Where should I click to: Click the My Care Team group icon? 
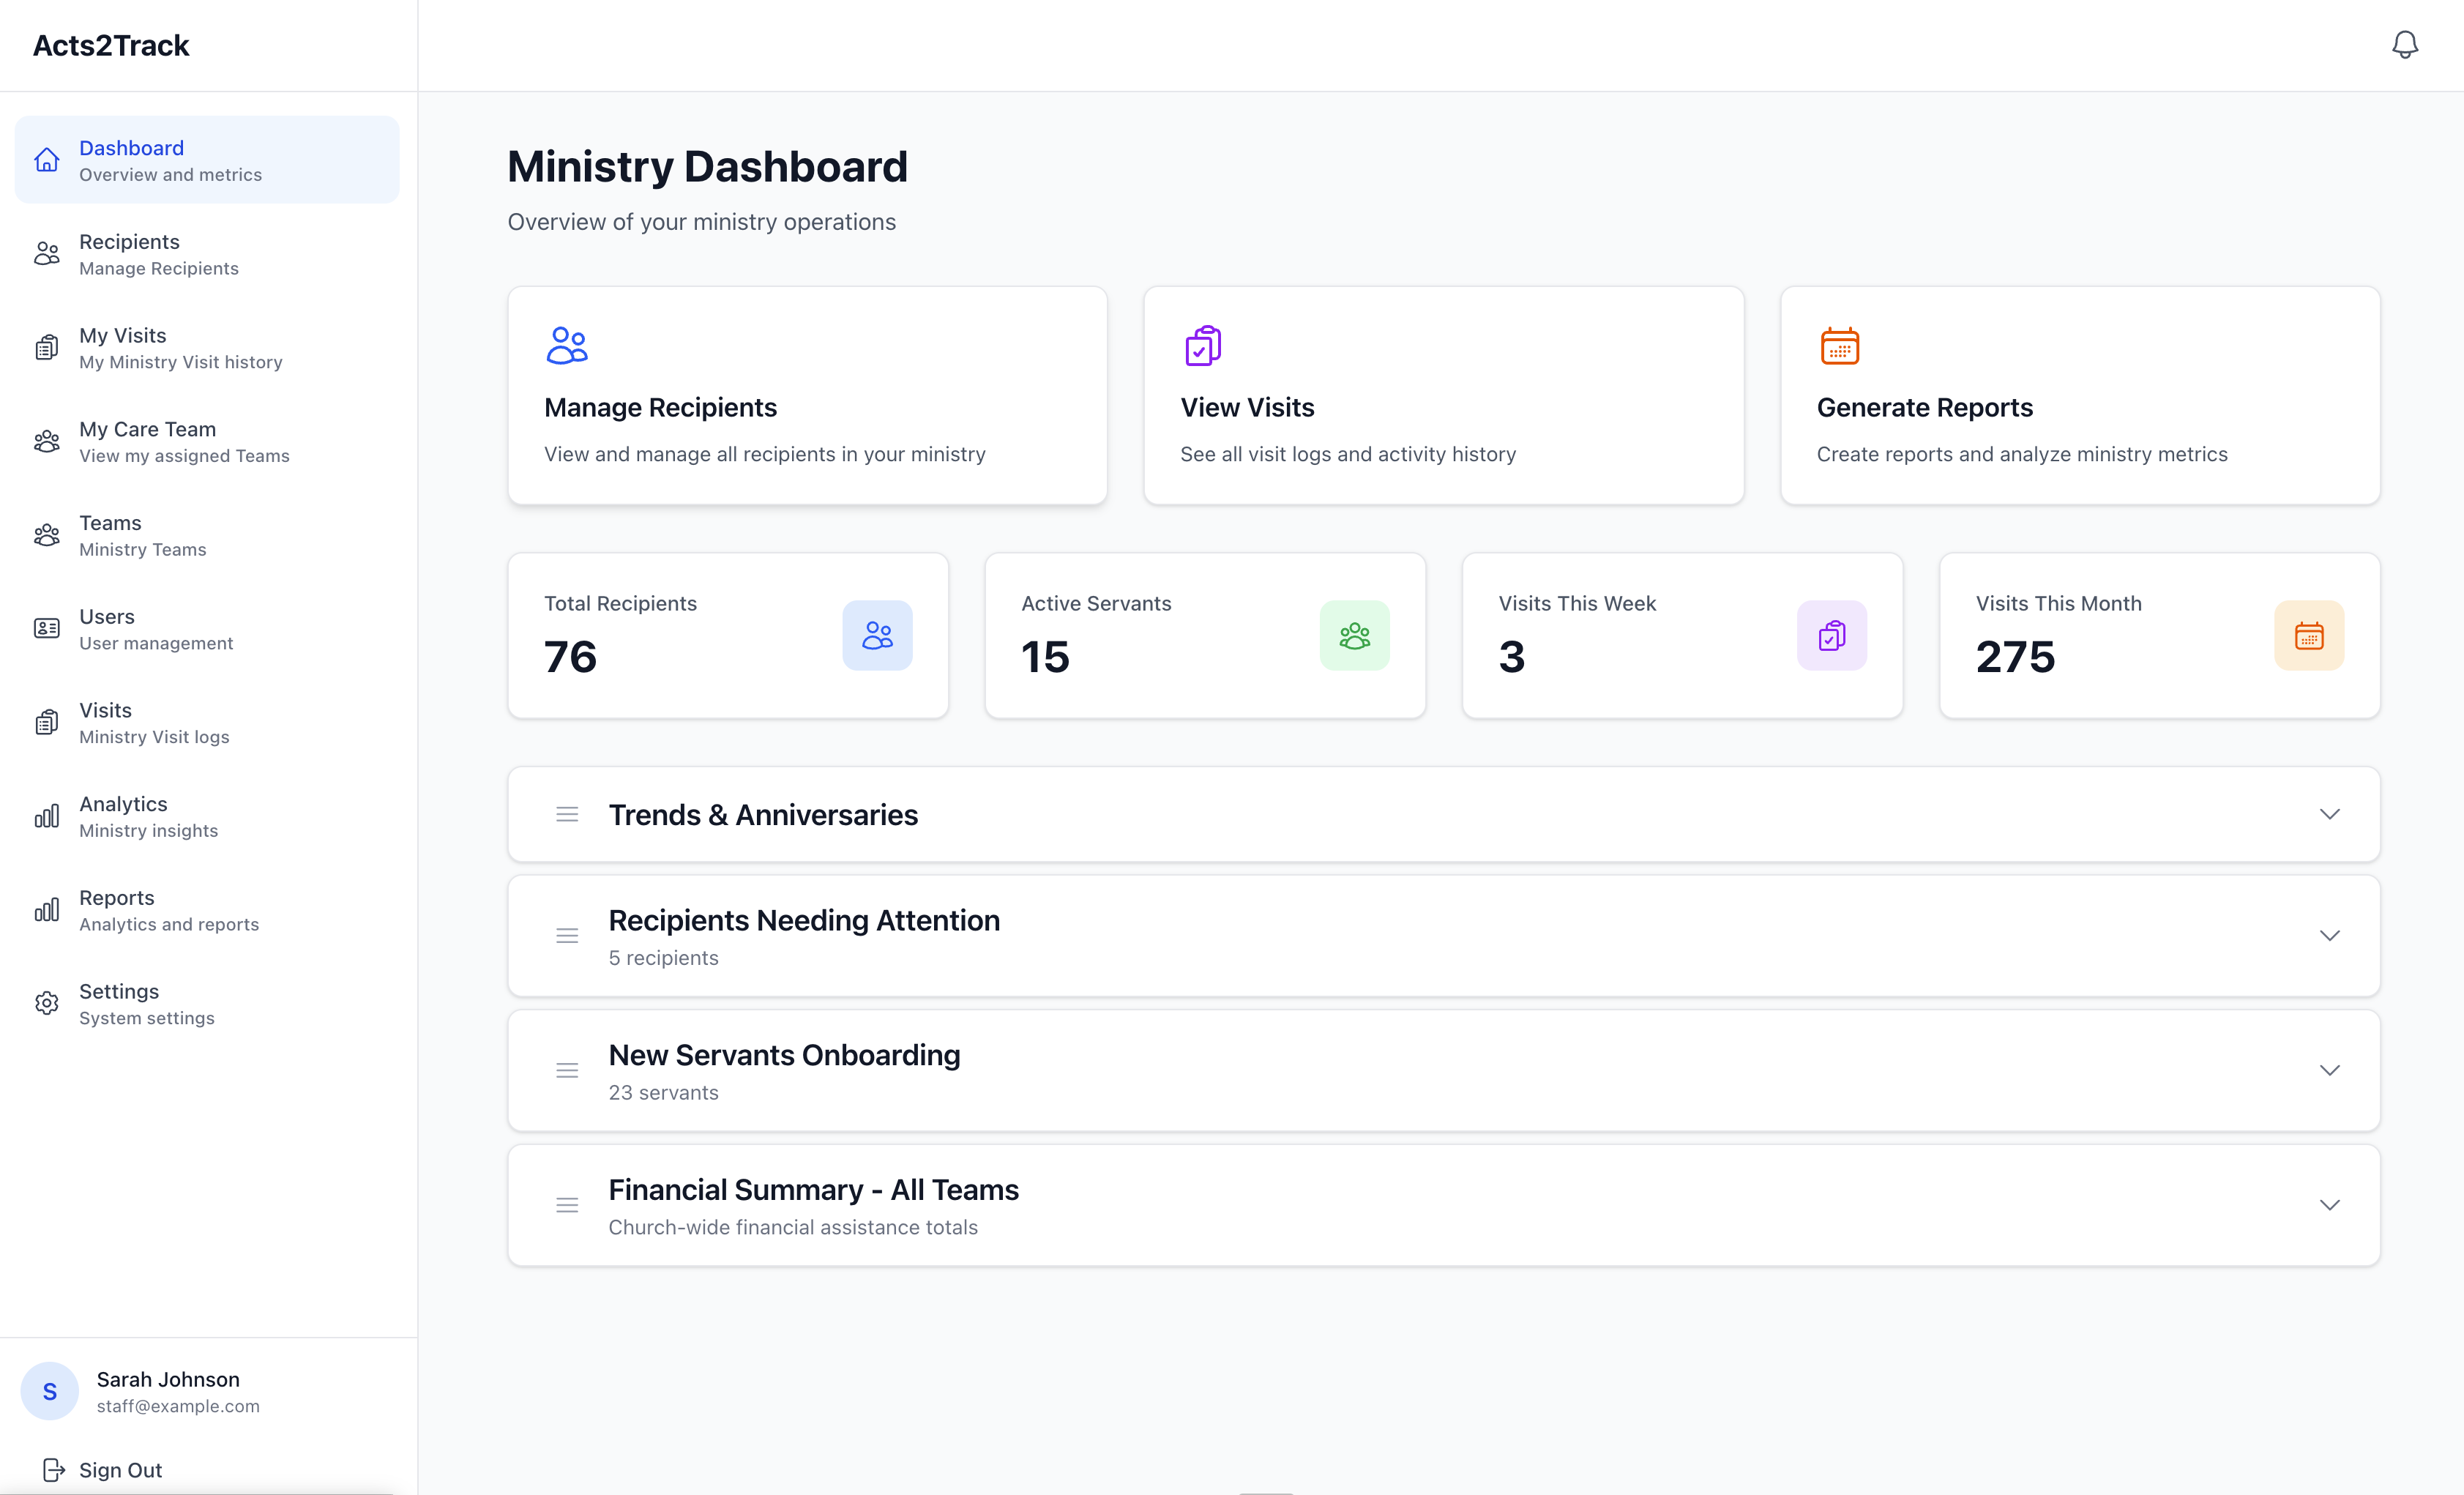click(47, 440)
